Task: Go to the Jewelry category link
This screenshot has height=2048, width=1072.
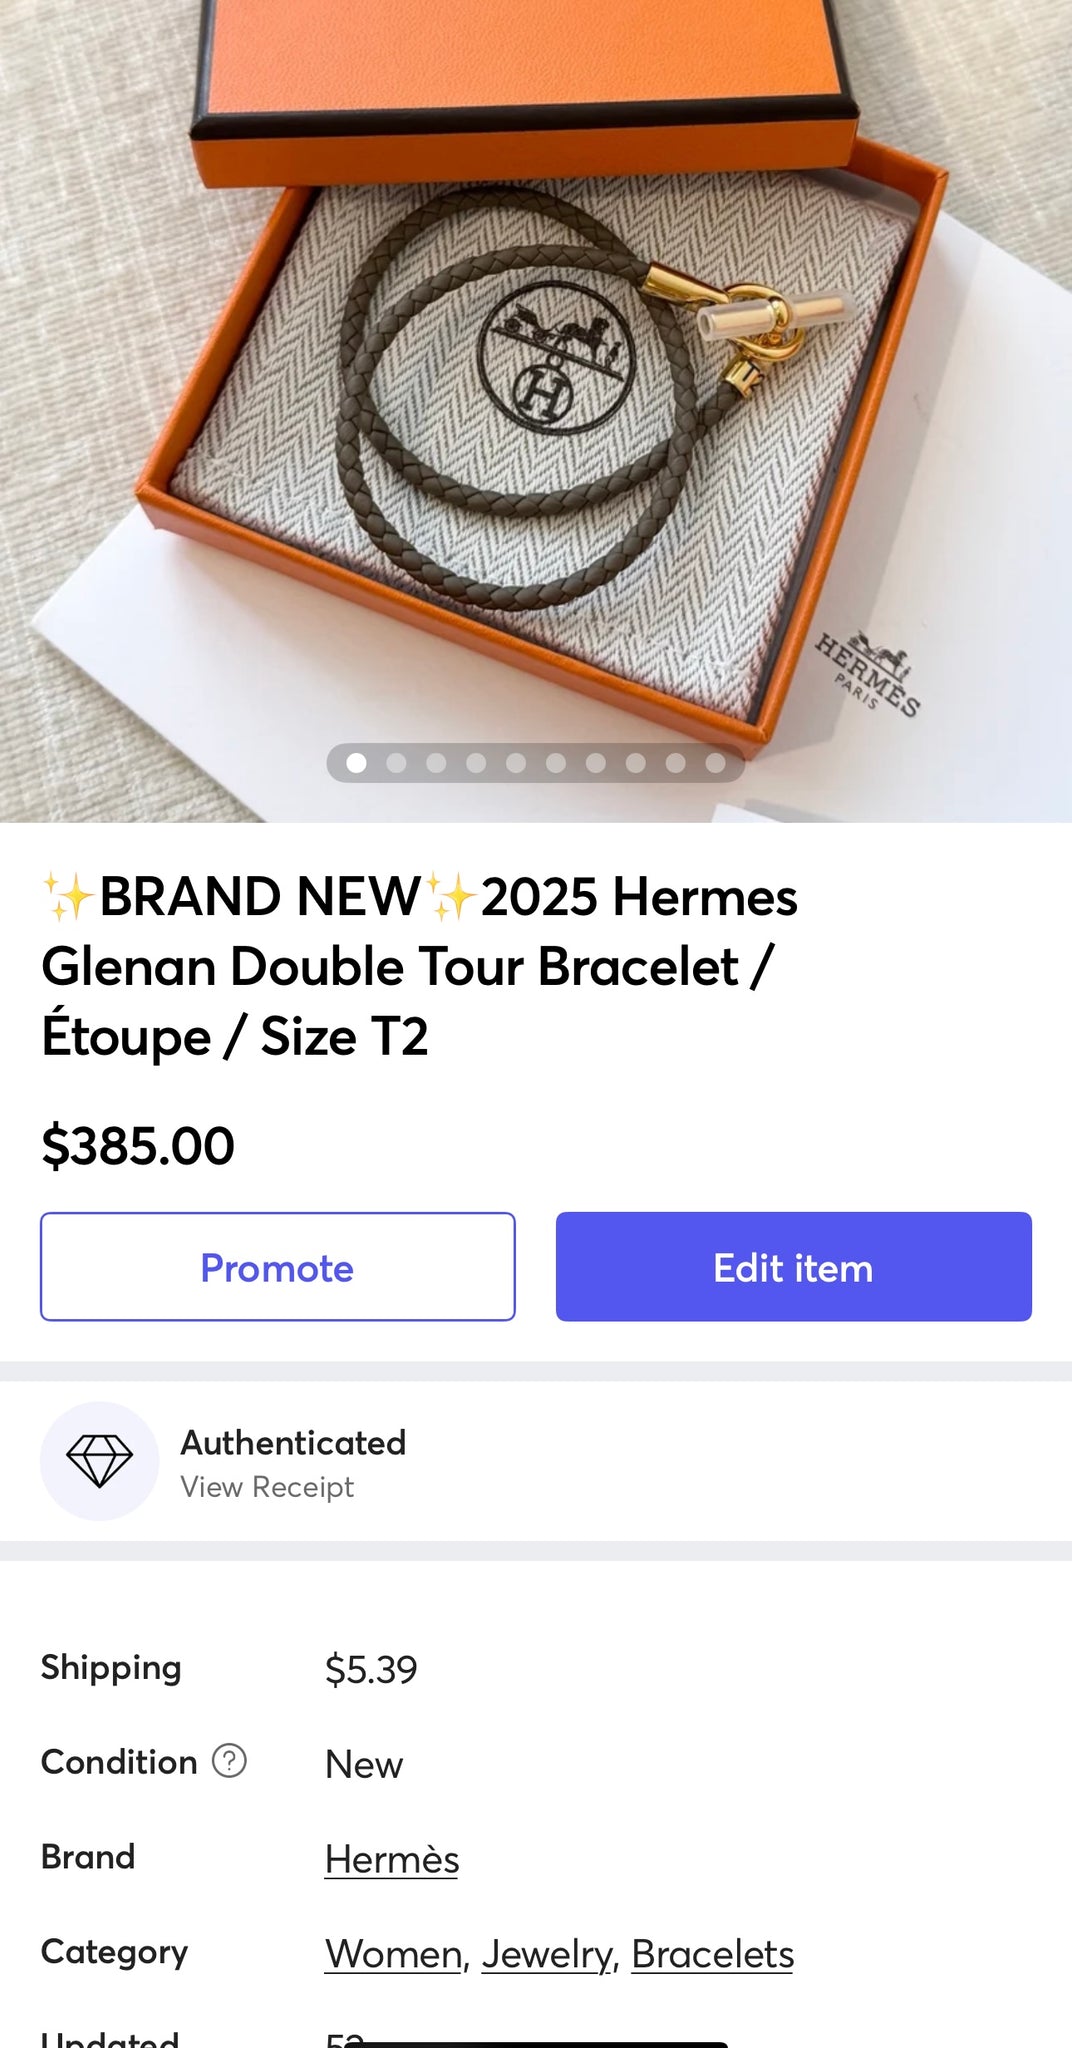Action: 546,1954
